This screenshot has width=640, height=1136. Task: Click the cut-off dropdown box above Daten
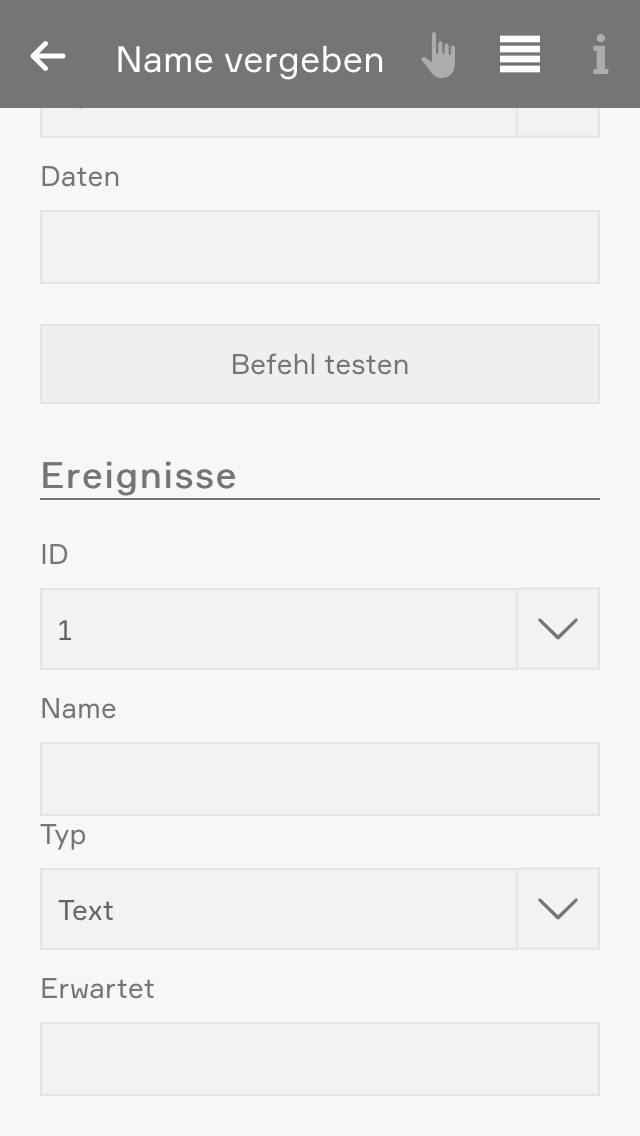[558, 123]
